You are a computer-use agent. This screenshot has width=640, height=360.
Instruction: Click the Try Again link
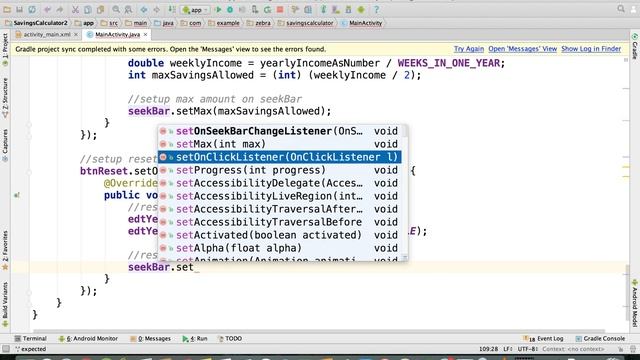click(469, 49)
